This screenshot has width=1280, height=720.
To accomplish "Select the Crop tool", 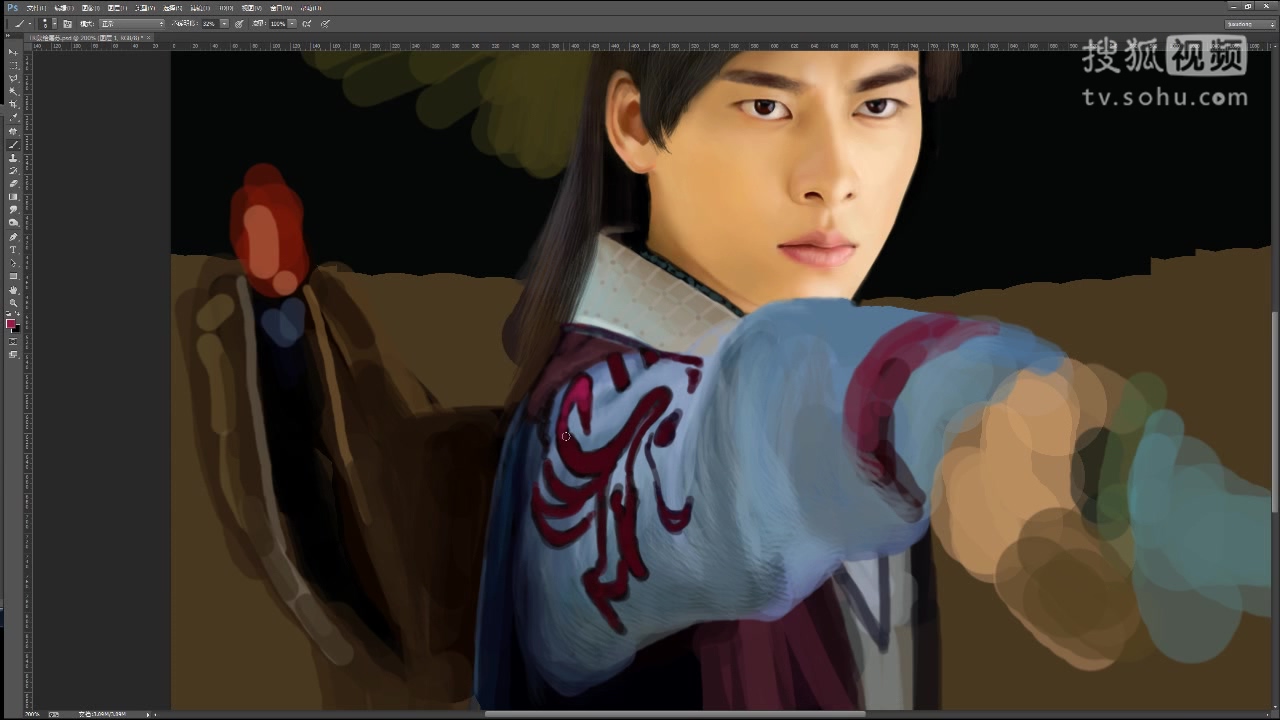I will pyautogui.click(x=13, y=103).
